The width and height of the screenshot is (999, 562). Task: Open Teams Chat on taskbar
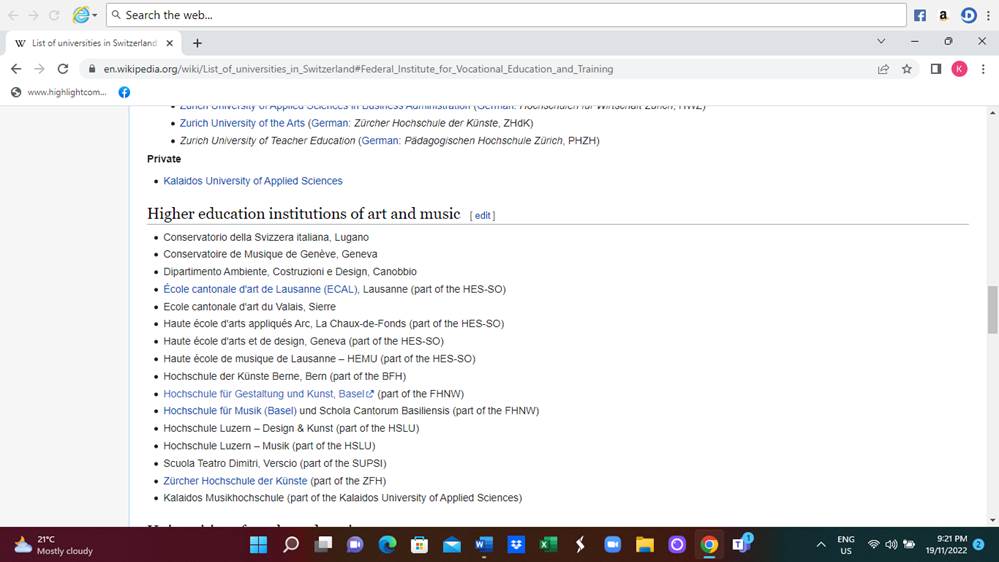pos(355,545)
